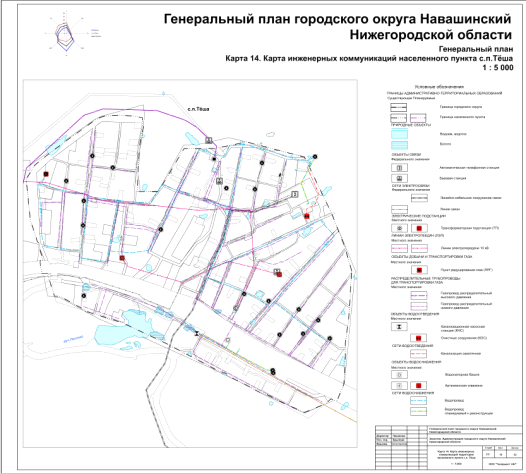Image resolution: width=526 pixels, height=474 pixels.
Task: Click the pink planned settlement boundary legend sample
Action: [x=418, y=118]
